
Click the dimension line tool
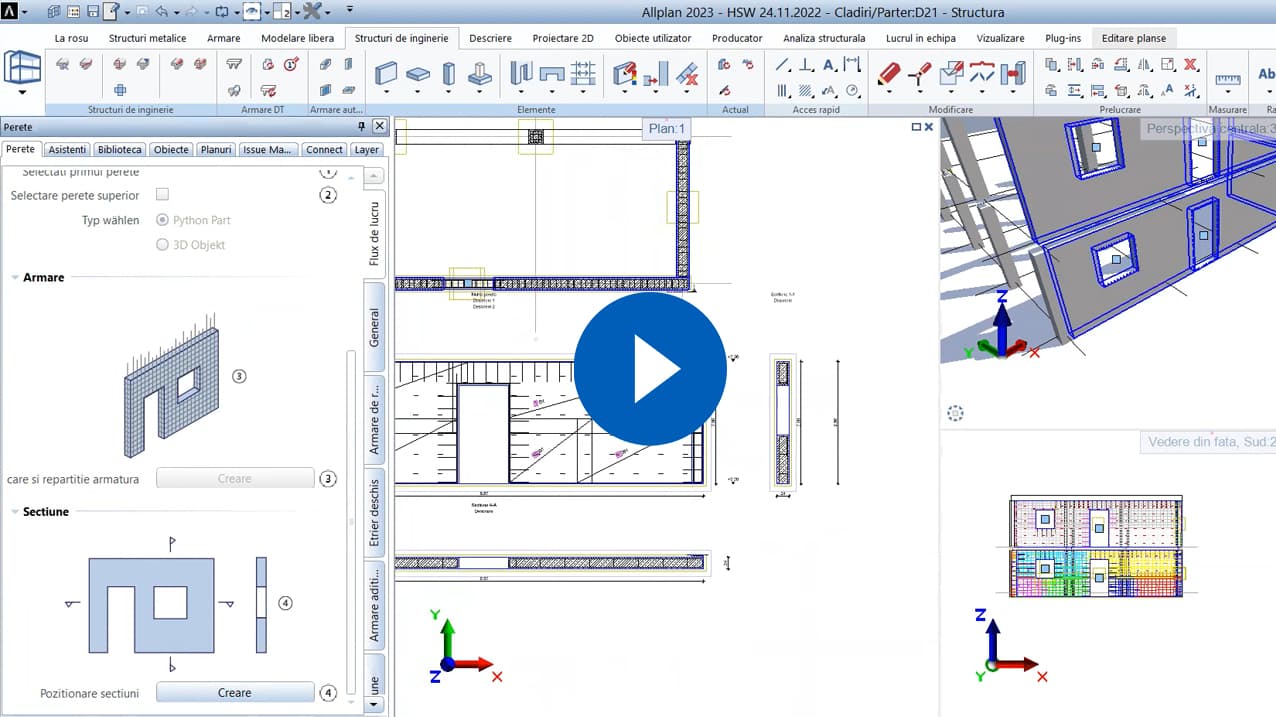[x=852, y=65]
